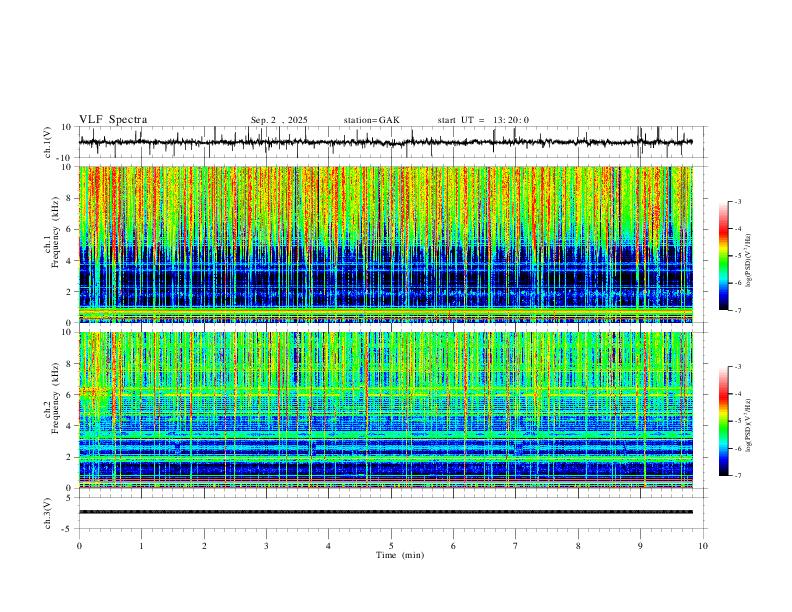Click the time axis tick label '4'
This screenshot has width=792, height=612.
328,546
